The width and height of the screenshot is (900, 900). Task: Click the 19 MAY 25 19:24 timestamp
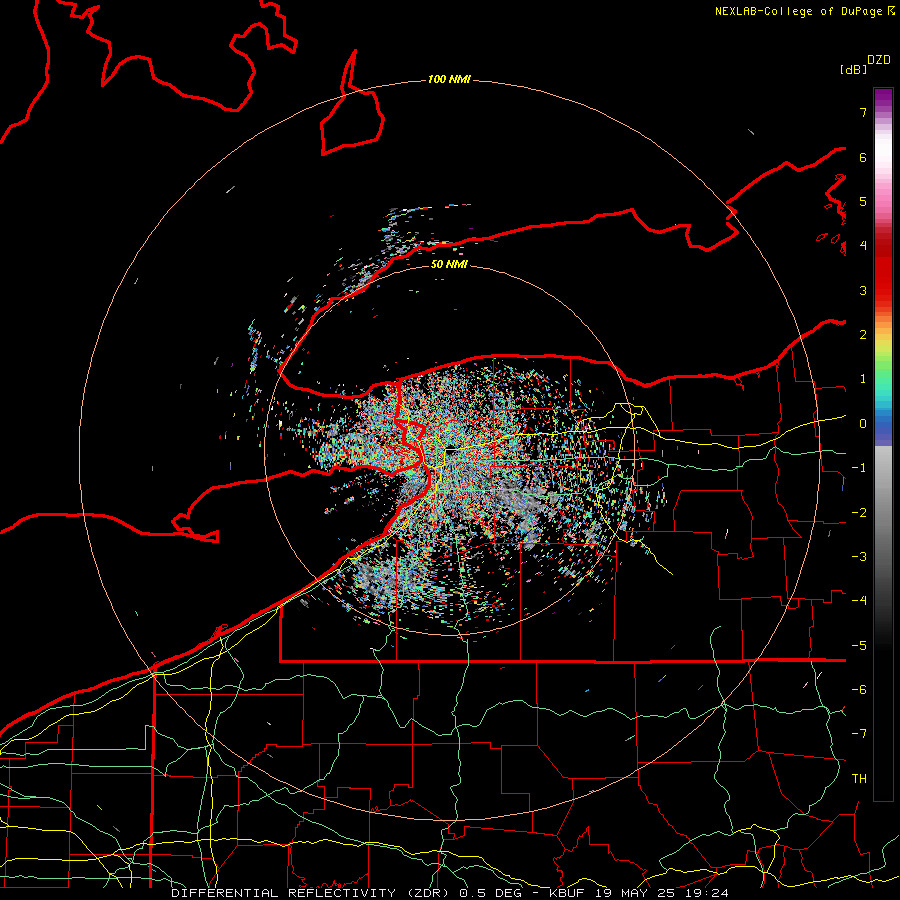coord(661,893)
